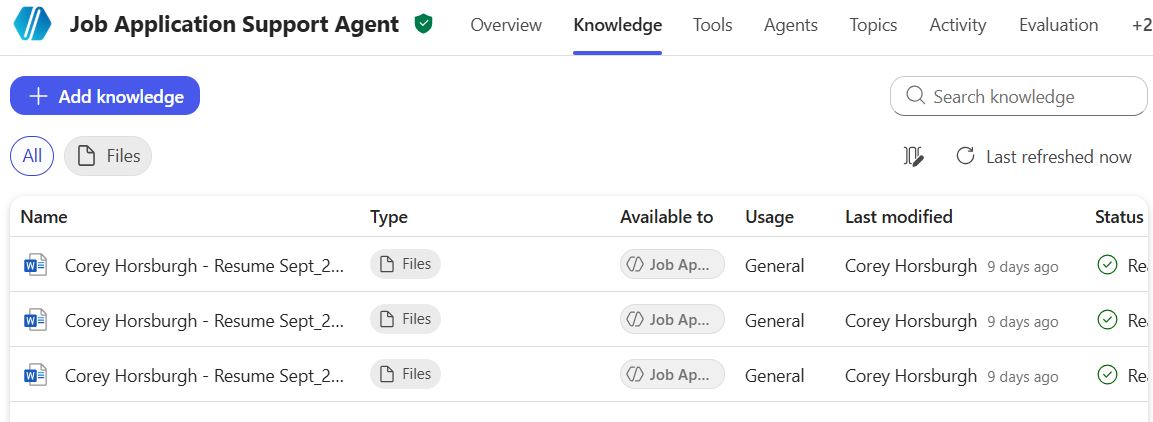
Task: Open the top row Corey Horsburgh resume file
Action: click(204, 265)
